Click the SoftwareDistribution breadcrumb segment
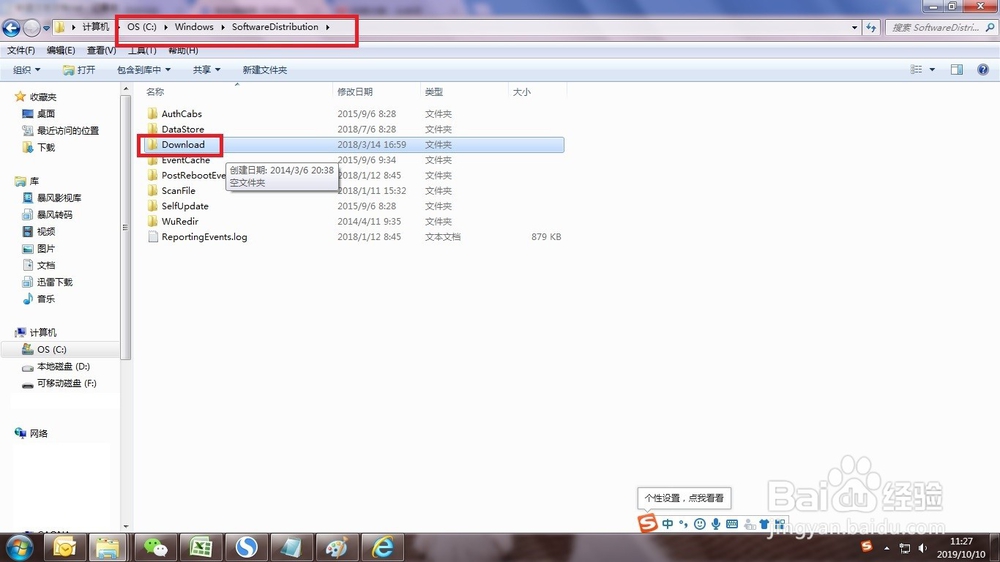This screenshot has width=1000, height=562. [x=275, y=27]
